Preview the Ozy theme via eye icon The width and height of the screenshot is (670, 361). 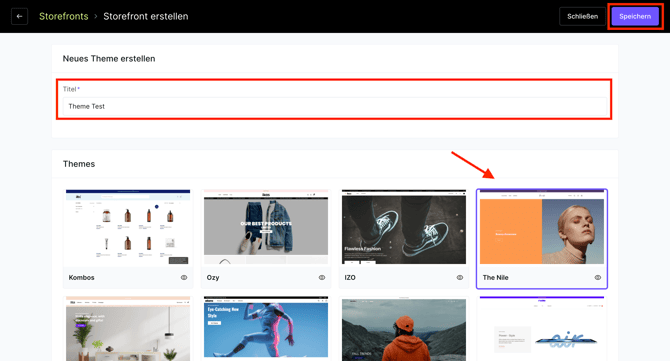(322, 277)
